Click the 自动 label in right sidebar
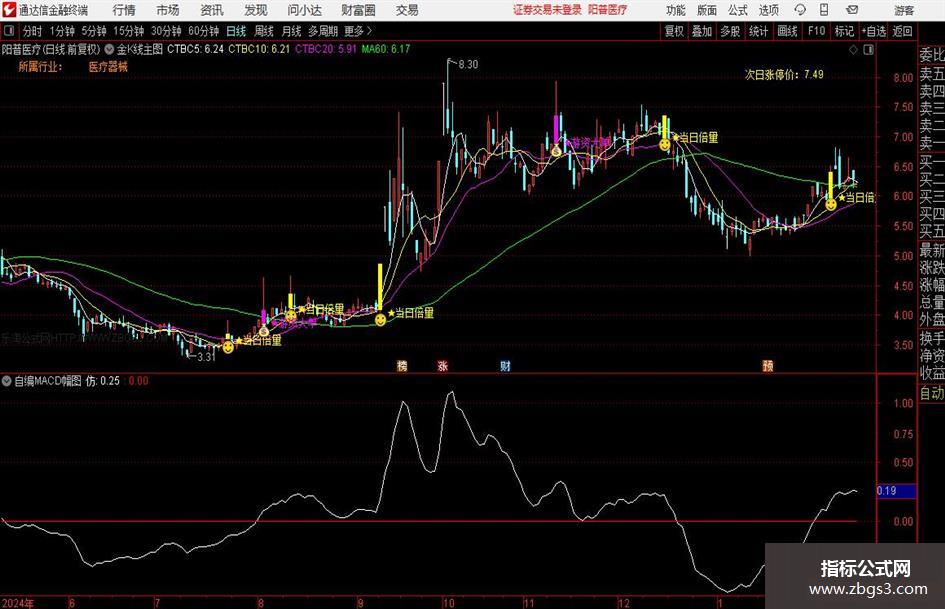945x609 pixels. click(932, 393)
